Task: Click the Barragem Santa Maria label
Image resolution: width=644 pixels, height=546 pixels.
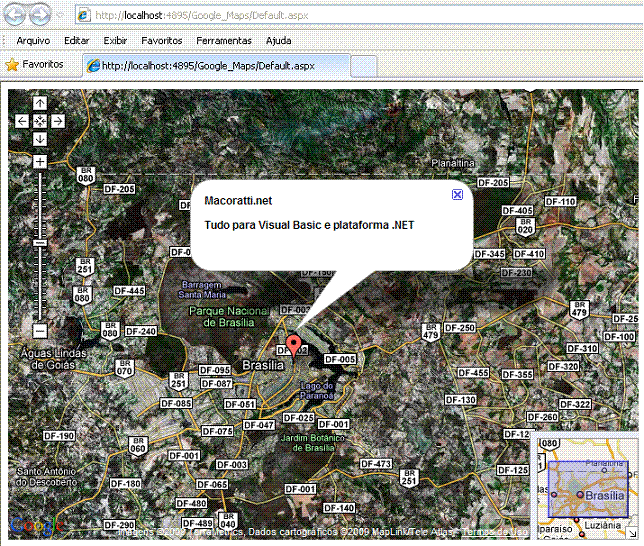Action: pyautogui.click(x=202, y=289)
